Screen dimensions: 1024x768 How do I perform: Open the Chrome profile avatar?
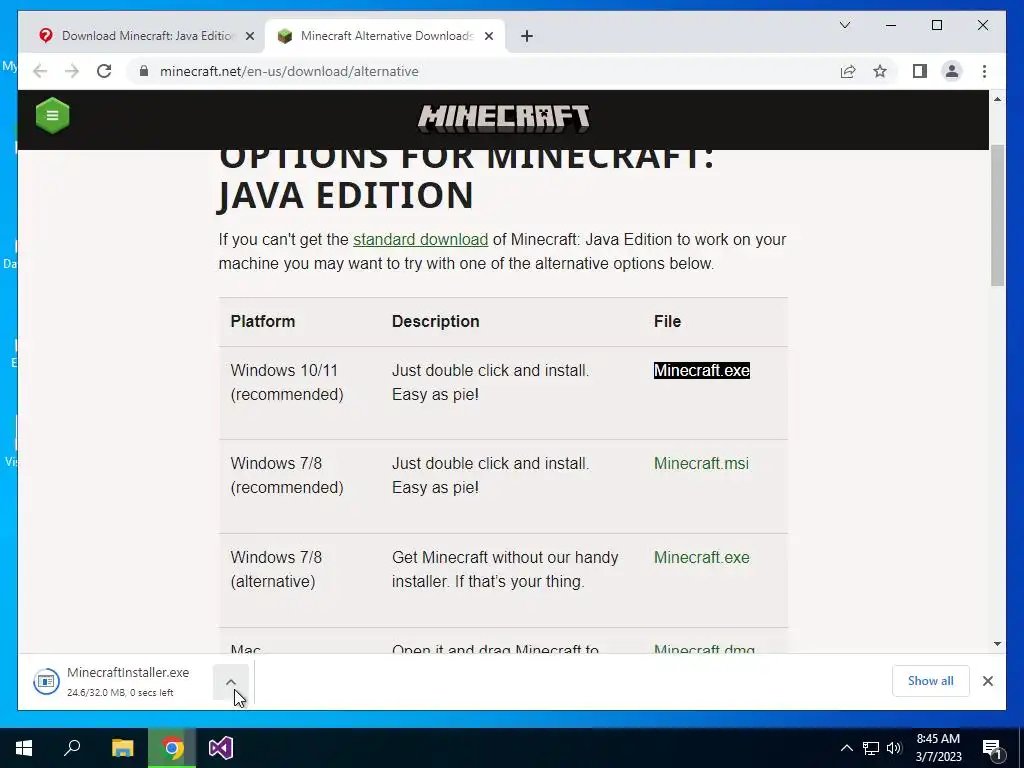[x=952, y=71]
